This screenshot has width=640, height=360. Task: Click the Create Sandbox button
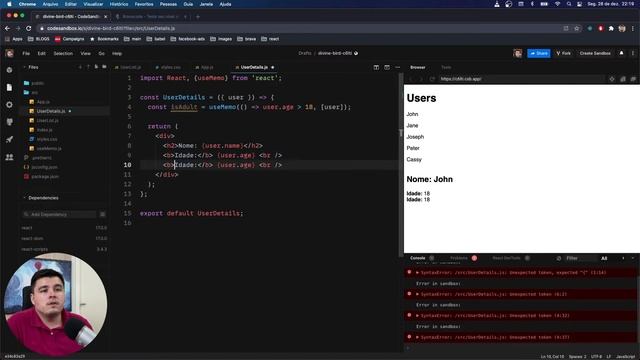[595, 53]
